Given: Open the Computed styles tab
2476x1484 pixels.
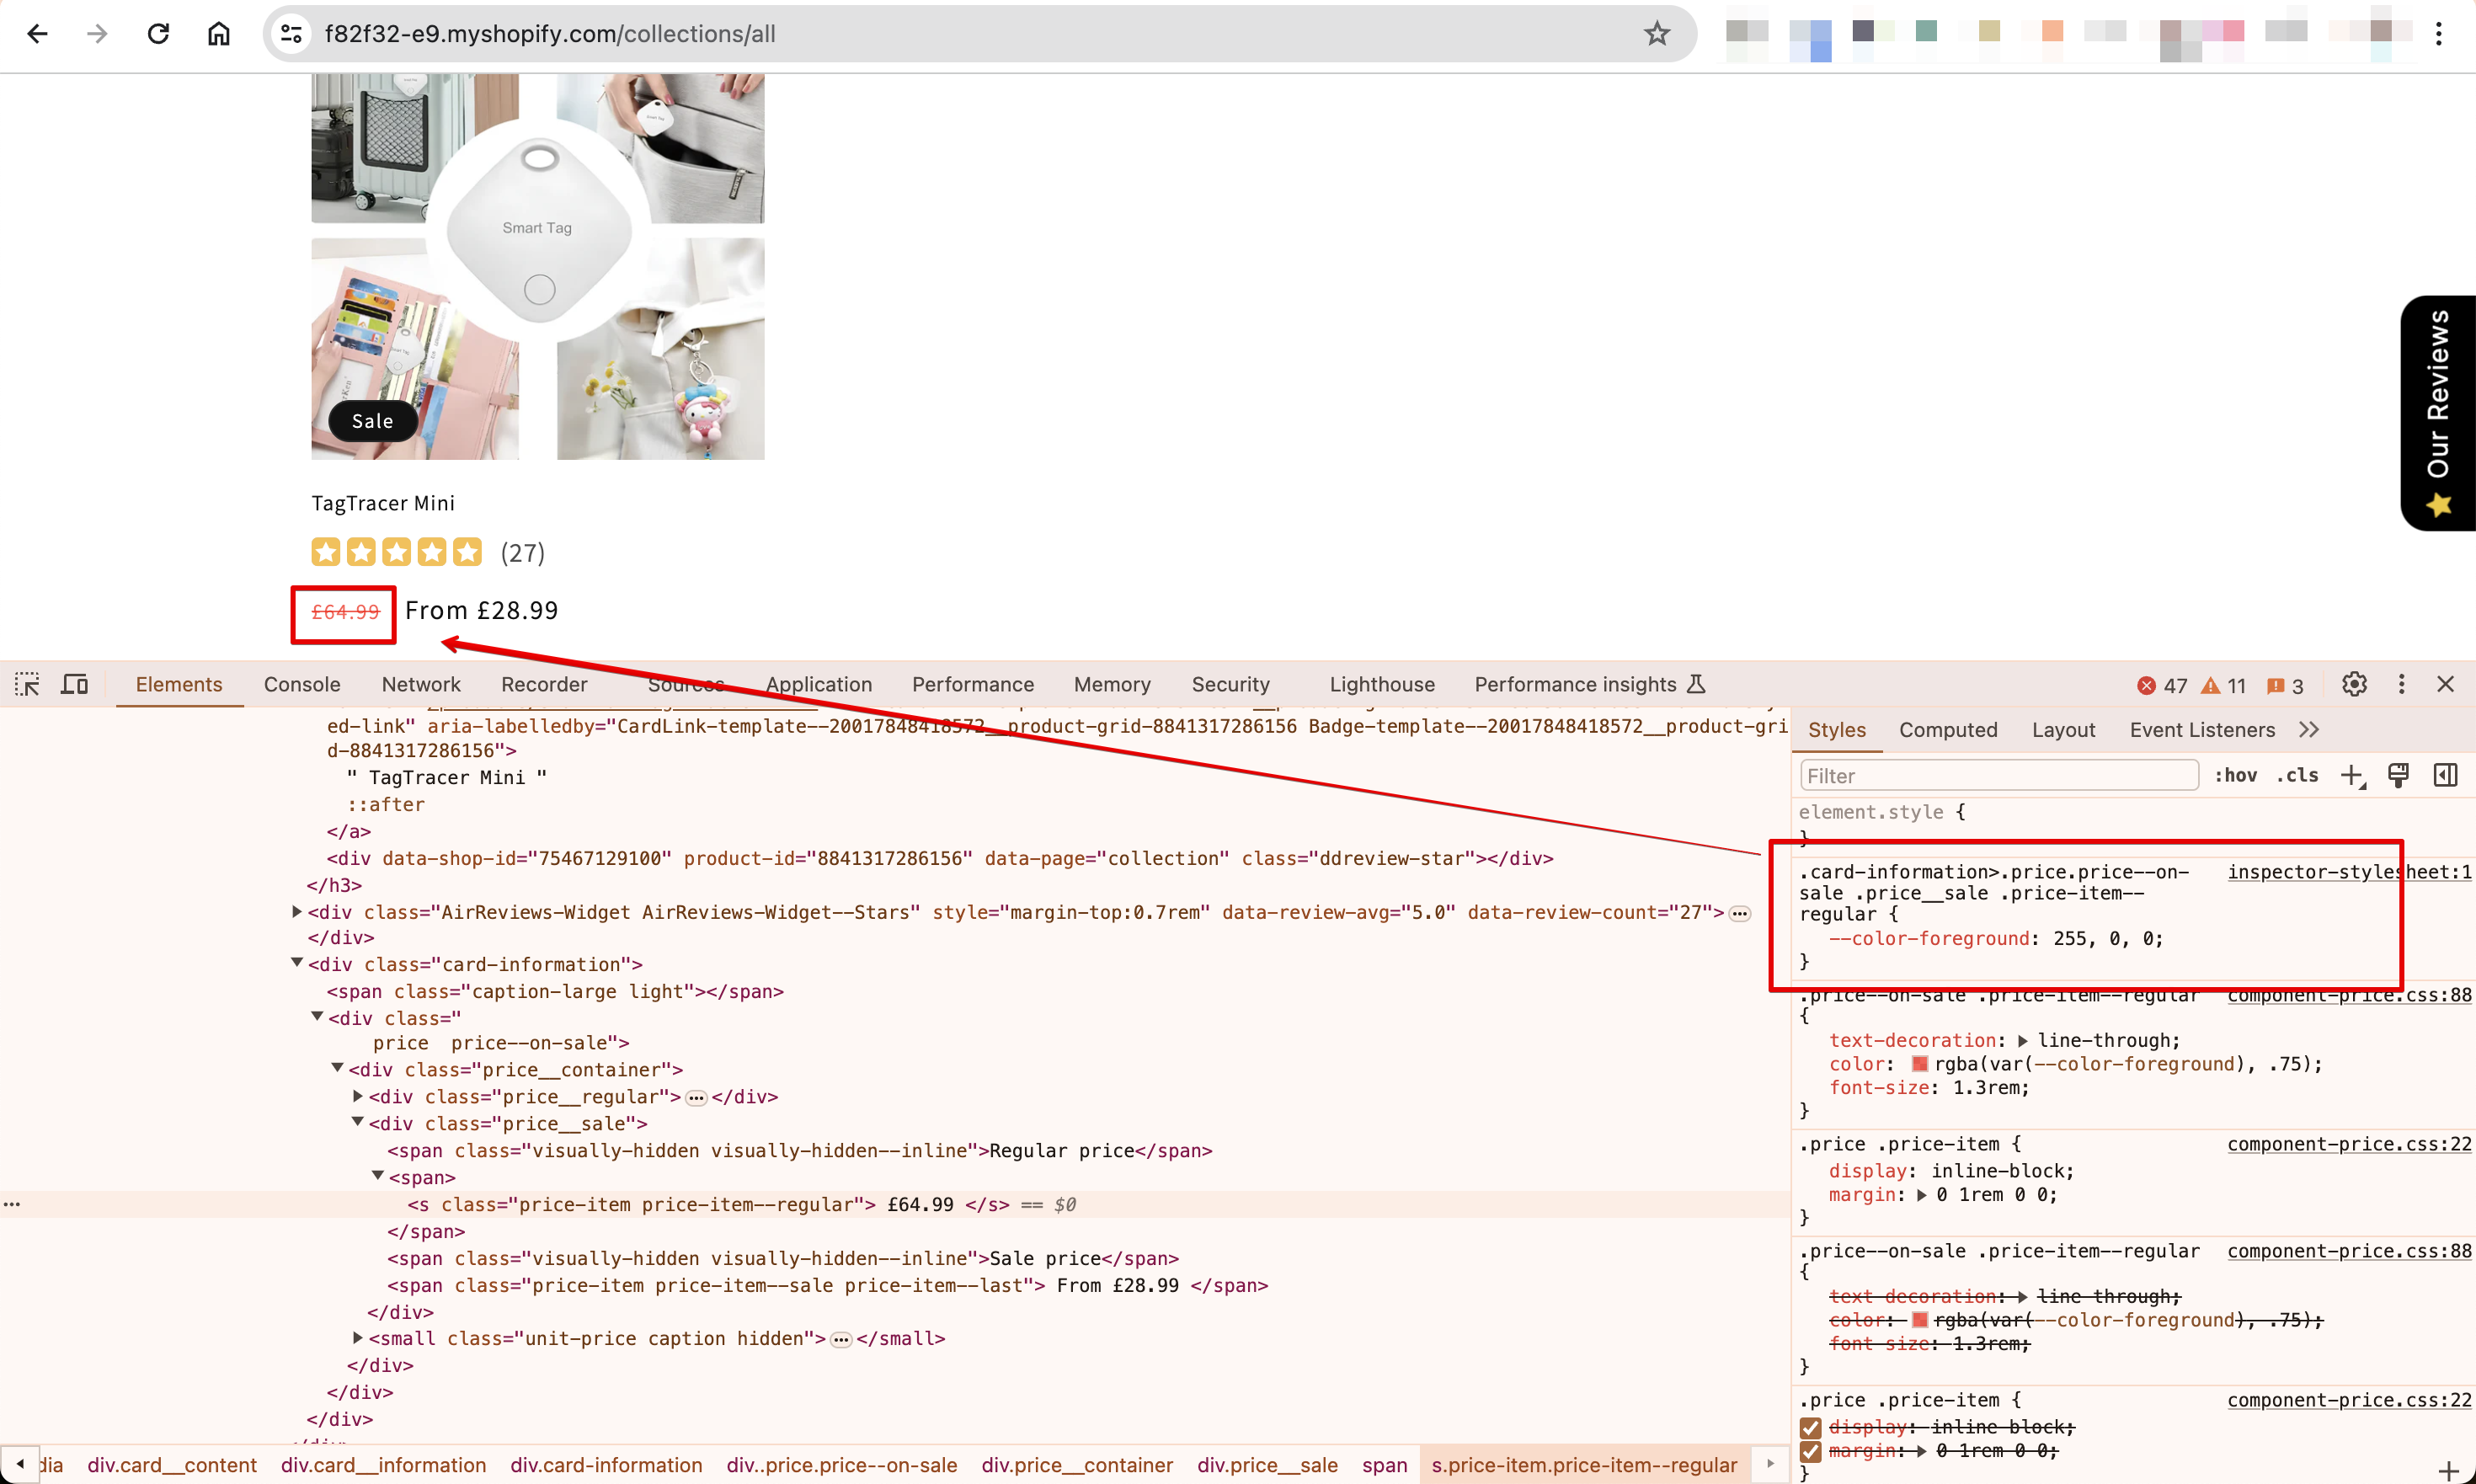Looking at the screenshot, I should [x=1947, y=730].
